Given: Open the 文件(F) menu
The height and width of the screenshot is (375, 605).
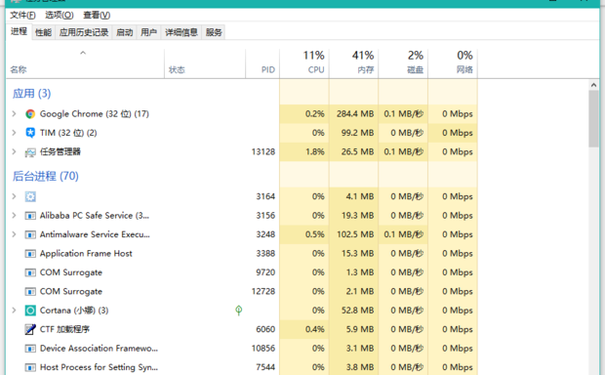Looking at the screenshot, I should (x=23, y=15).
